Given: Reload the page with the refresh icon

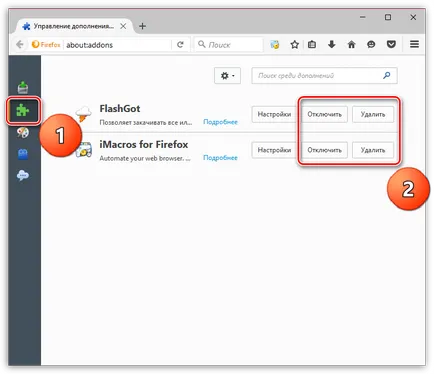Looking at the screenshot, I should [x=180, y=44].
